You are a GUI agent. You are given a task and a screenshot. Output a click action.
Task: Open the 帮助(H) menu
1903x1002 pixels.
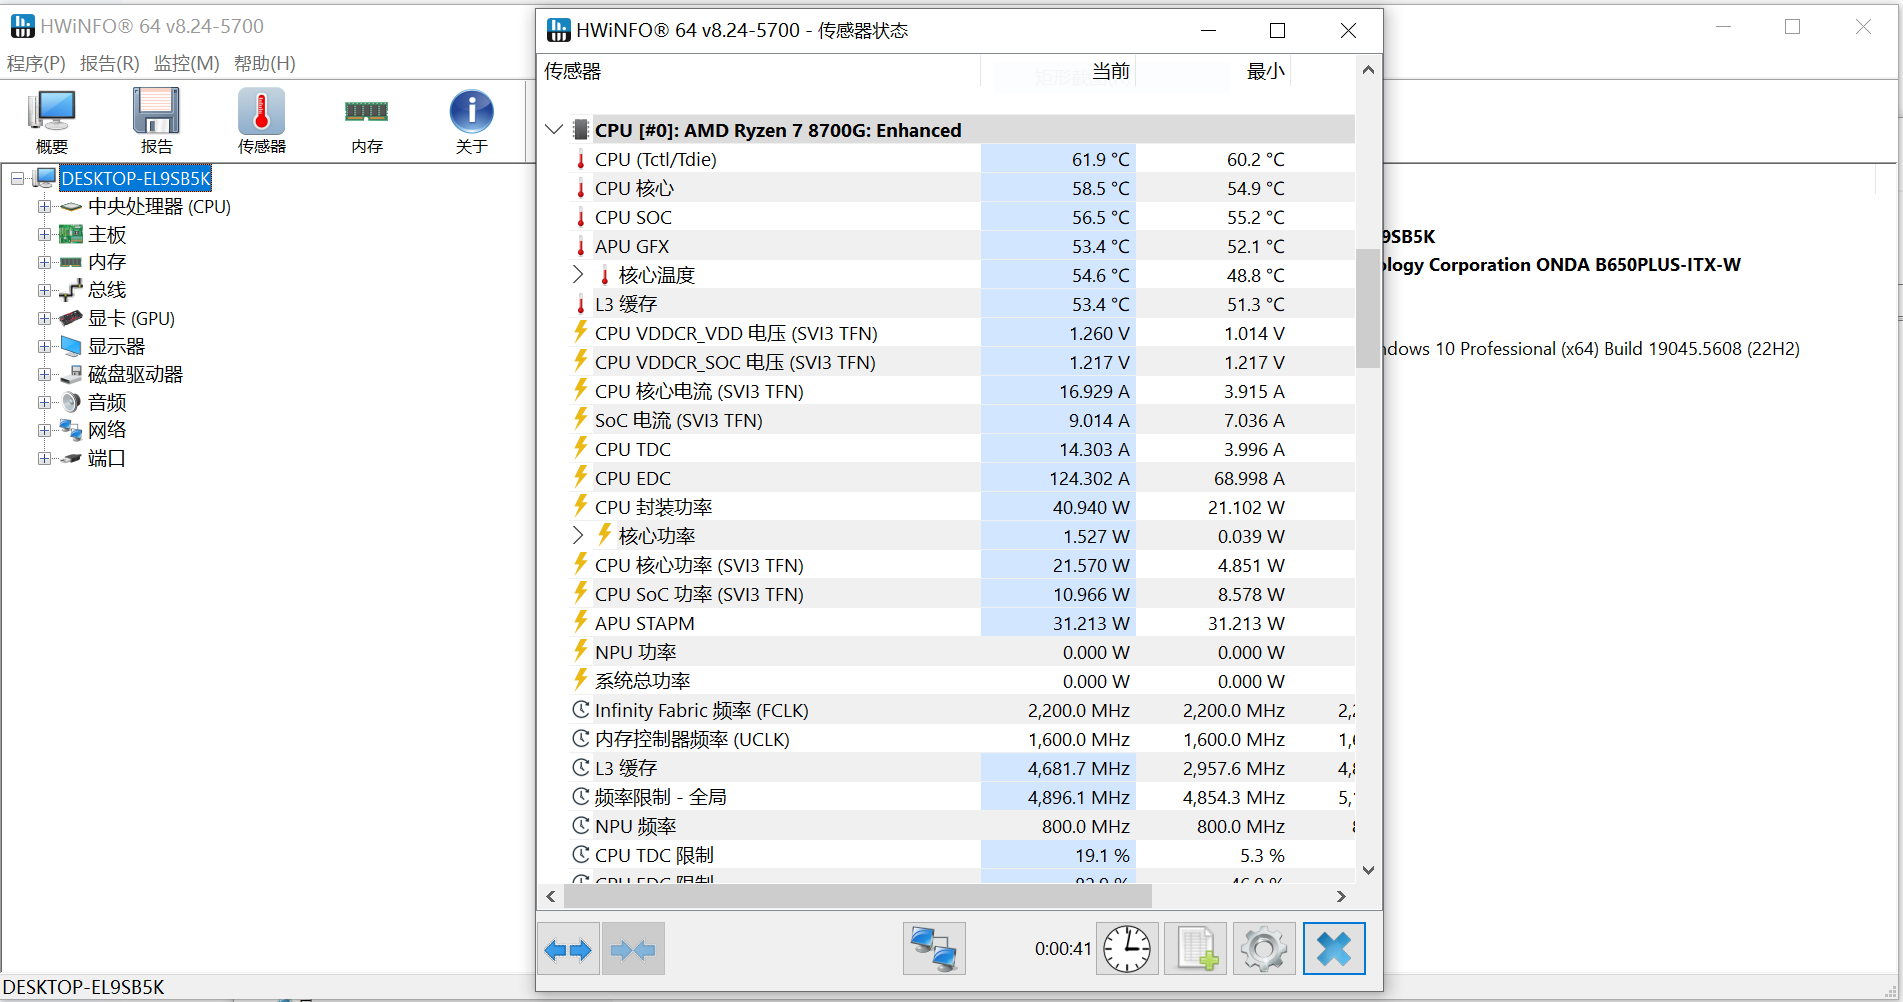(x=264, y=63)
